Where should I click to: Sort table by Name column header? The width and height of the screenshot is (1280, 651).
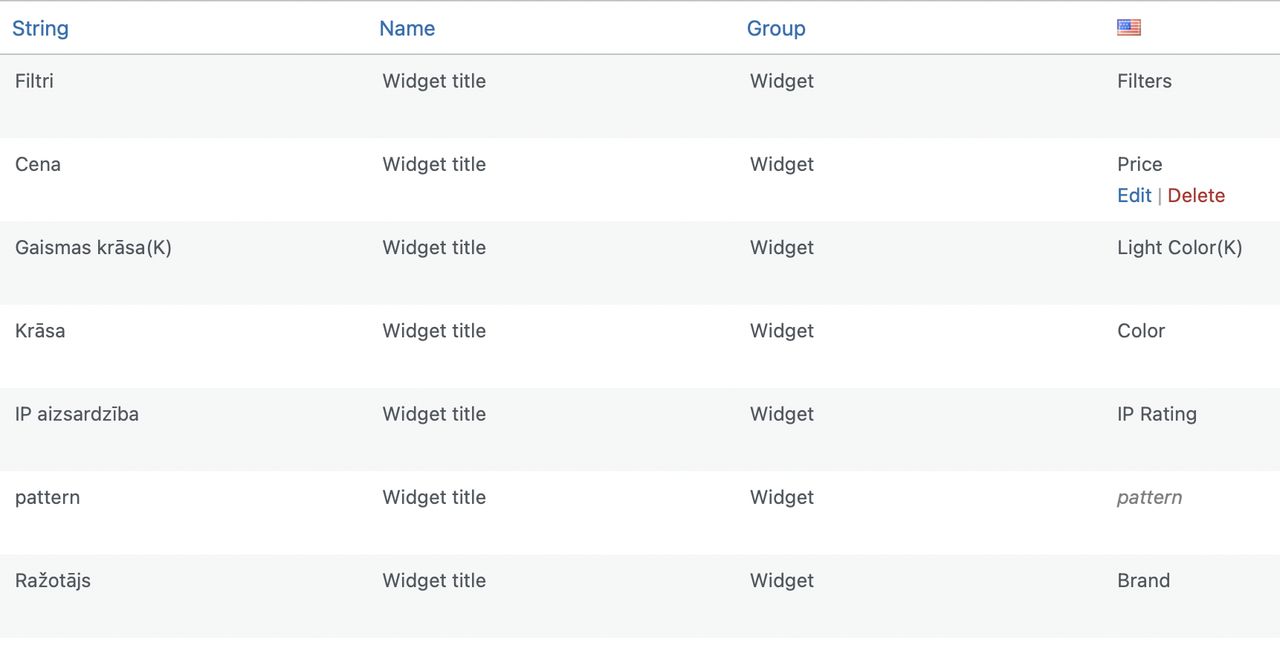pos(407,28)
